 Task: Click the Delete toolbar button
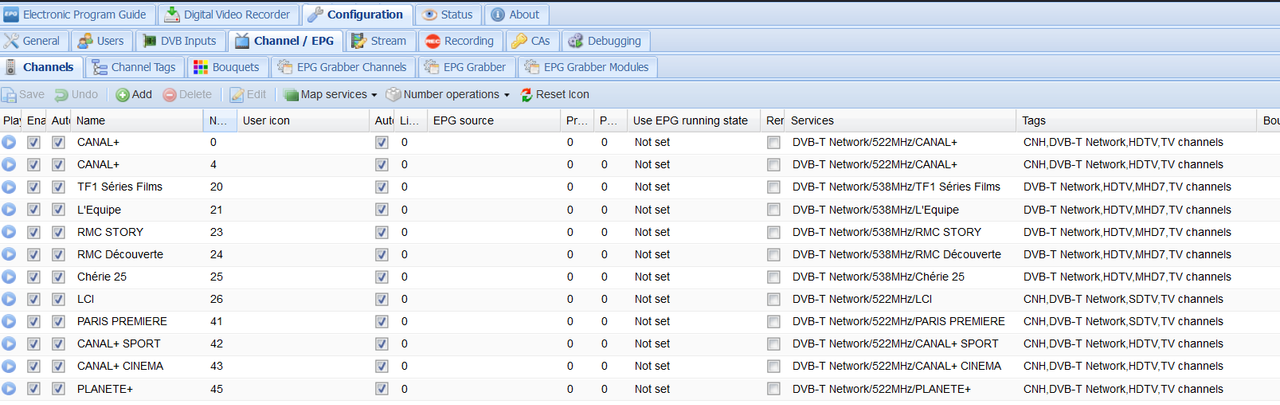click(x=187, y=94)
